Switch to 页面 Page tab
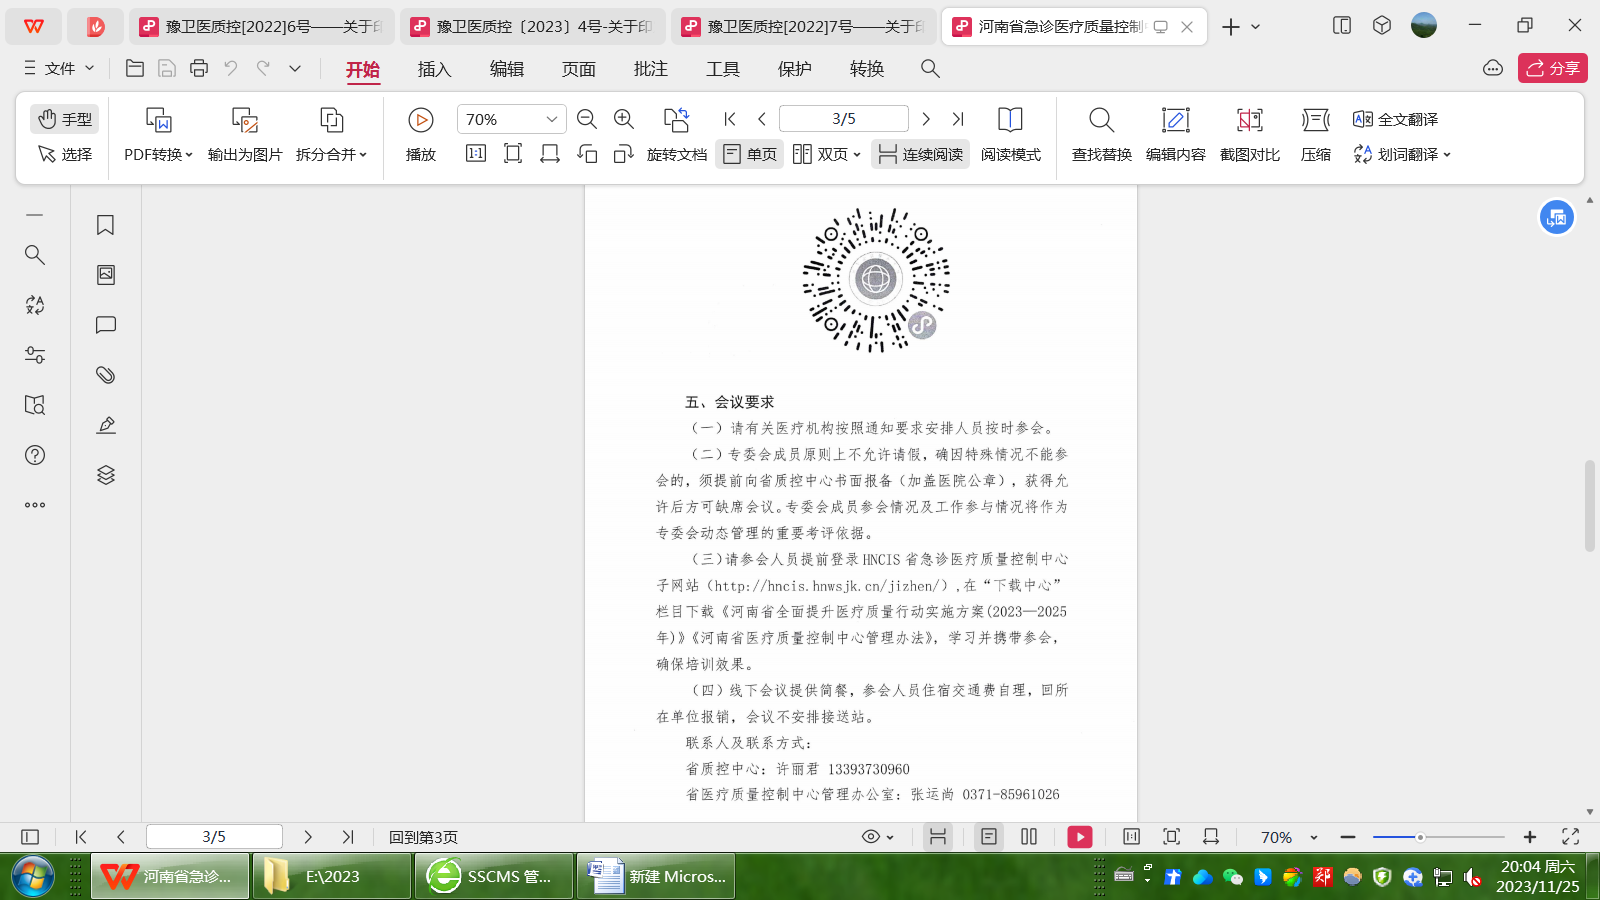This screenshot has height=900, width=1600. (579, 69)
